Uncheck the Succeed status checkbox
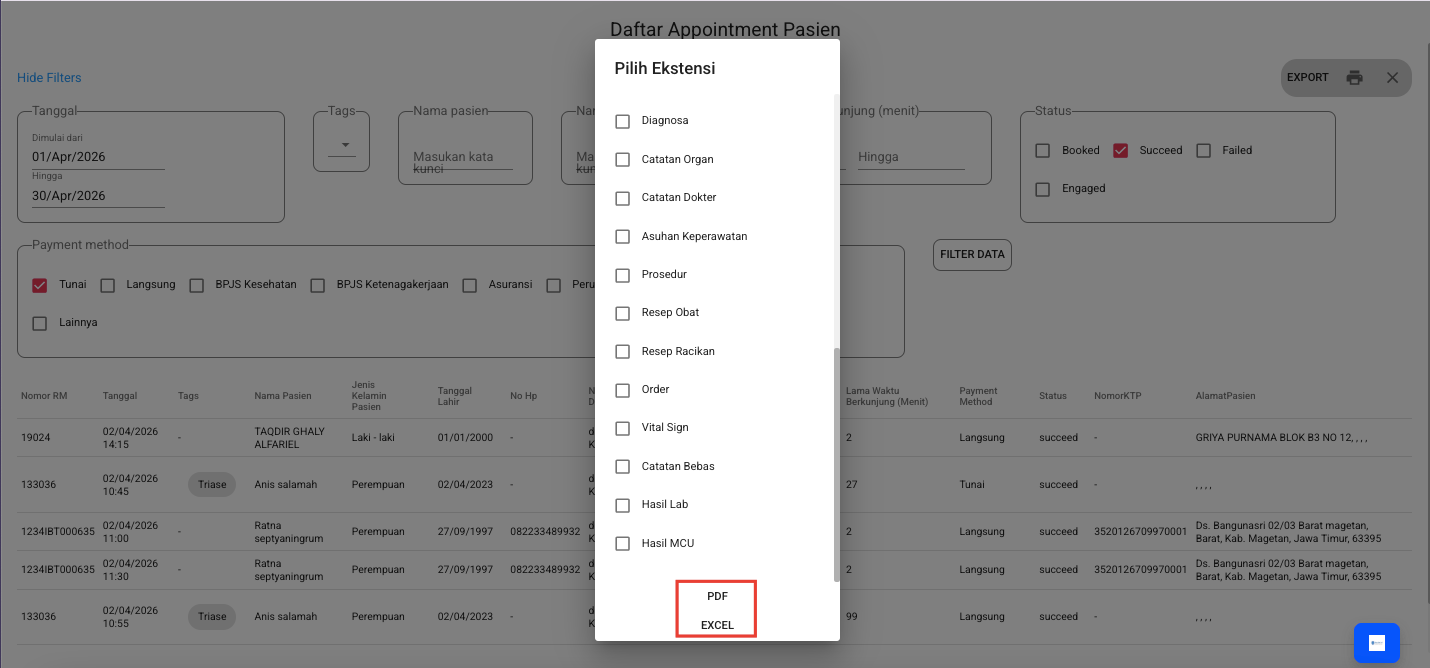 click(x=1120, y=151)
